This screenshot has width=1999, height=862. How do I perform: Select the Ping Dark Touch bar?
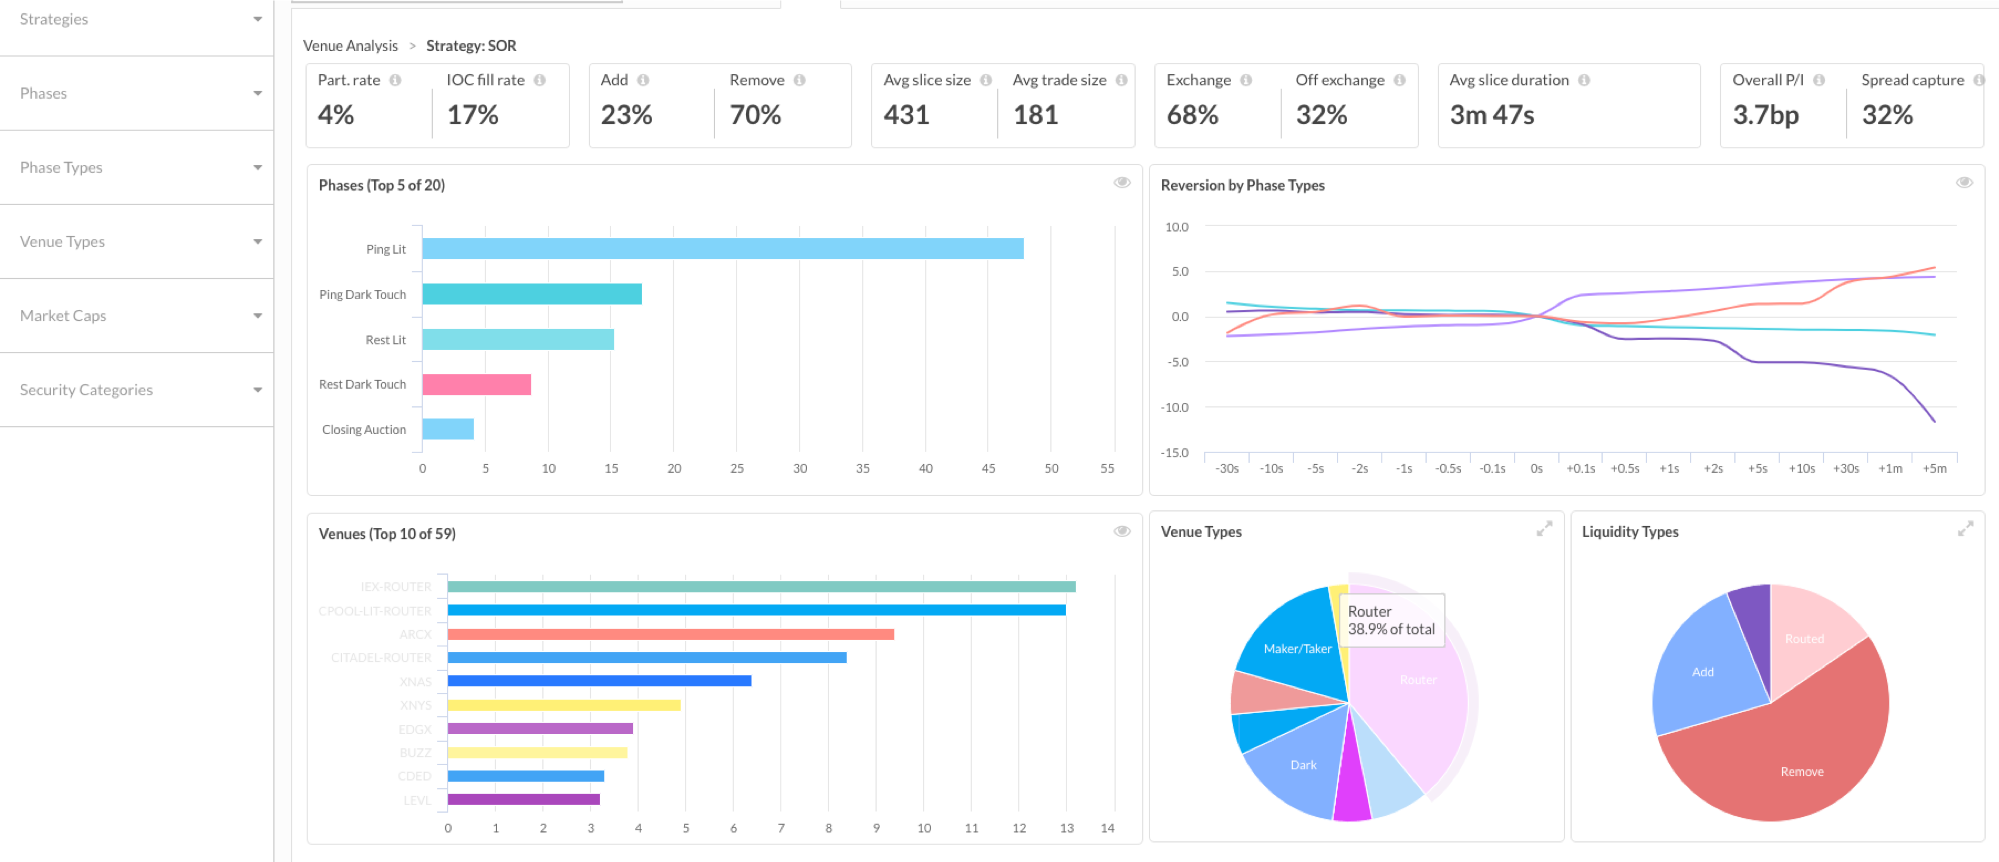tap(532, 294)
